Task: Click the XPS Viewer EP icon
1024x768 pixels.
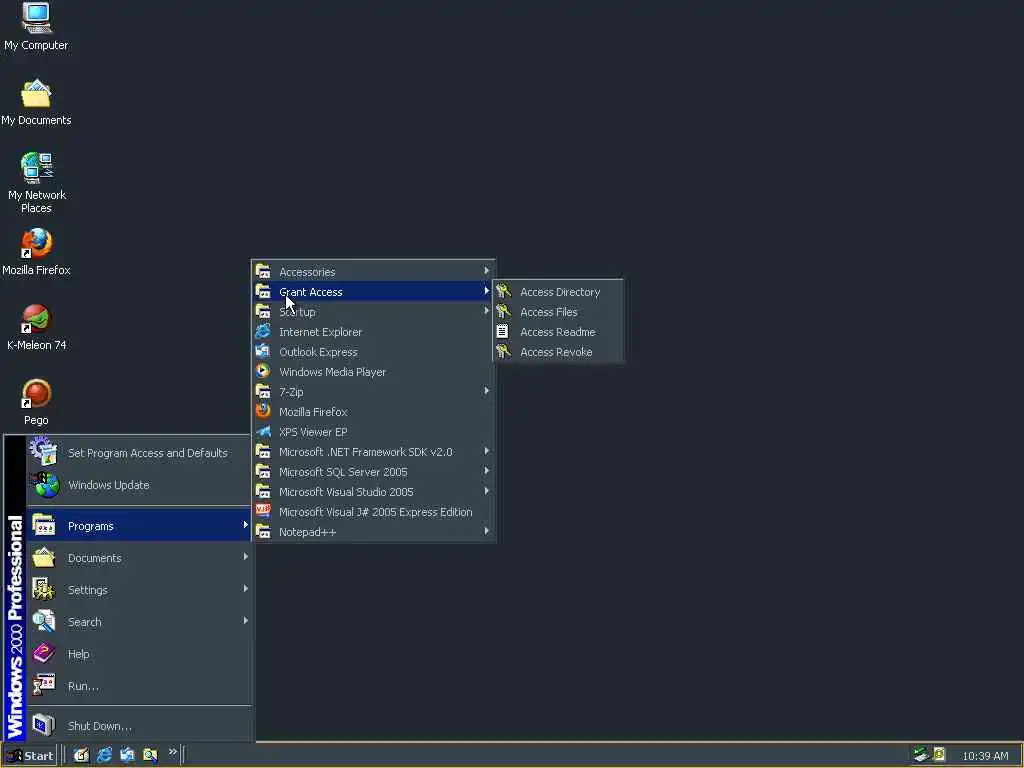Action: click(x=263, y=432)
